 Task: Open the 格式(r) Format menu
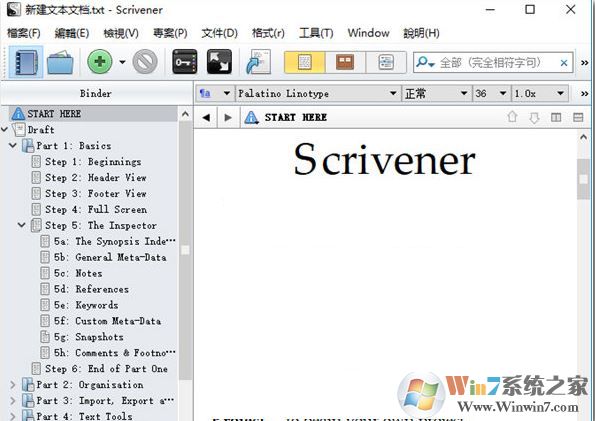coord(268,33)
